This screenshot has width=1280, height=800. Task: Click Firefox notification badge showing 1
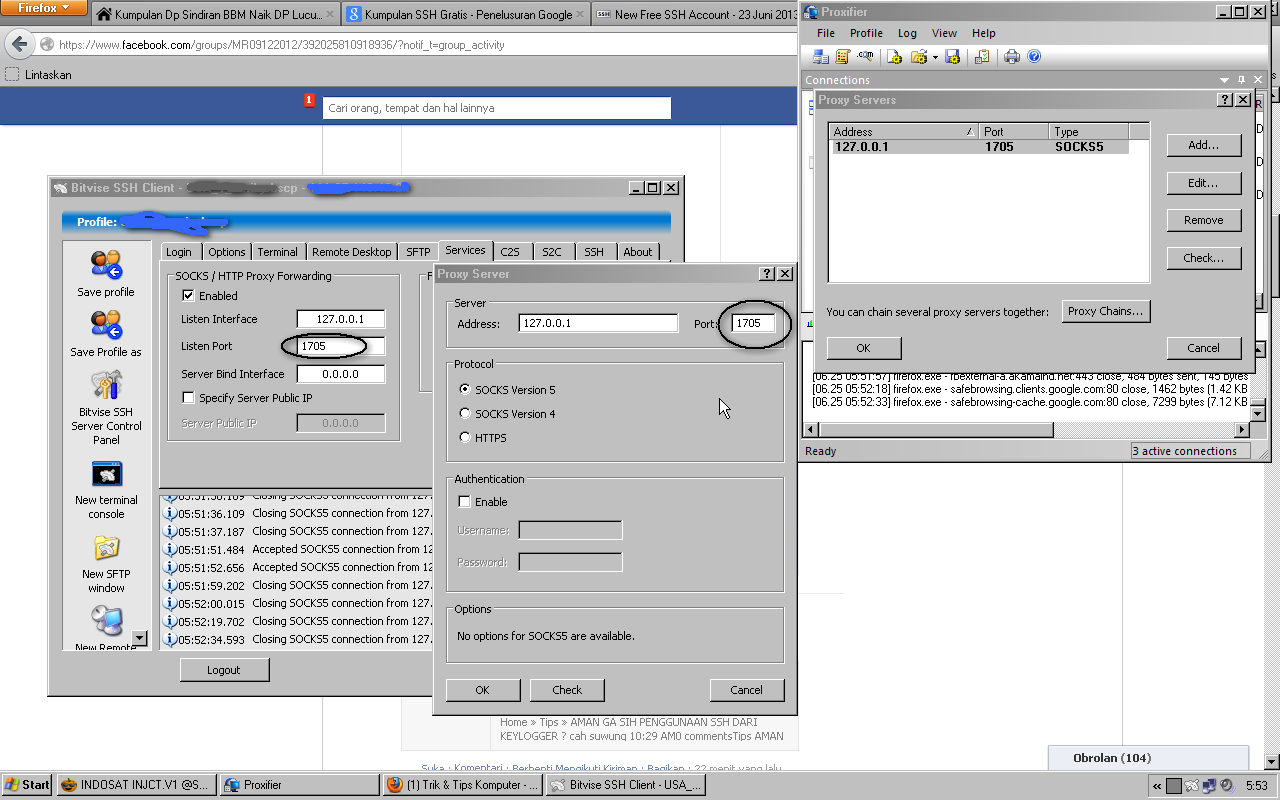[309, 100]
